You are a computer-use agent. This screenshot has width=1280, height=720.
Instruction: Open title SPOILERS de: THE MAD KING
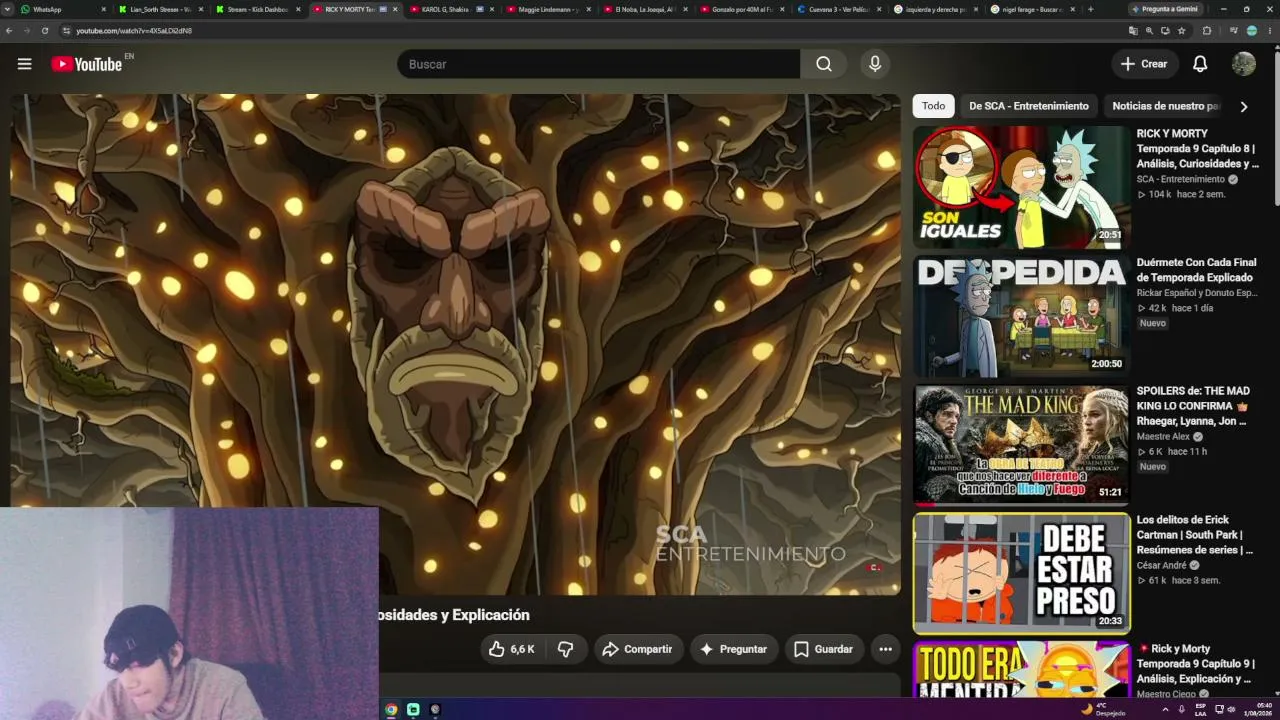(1193, 406)
